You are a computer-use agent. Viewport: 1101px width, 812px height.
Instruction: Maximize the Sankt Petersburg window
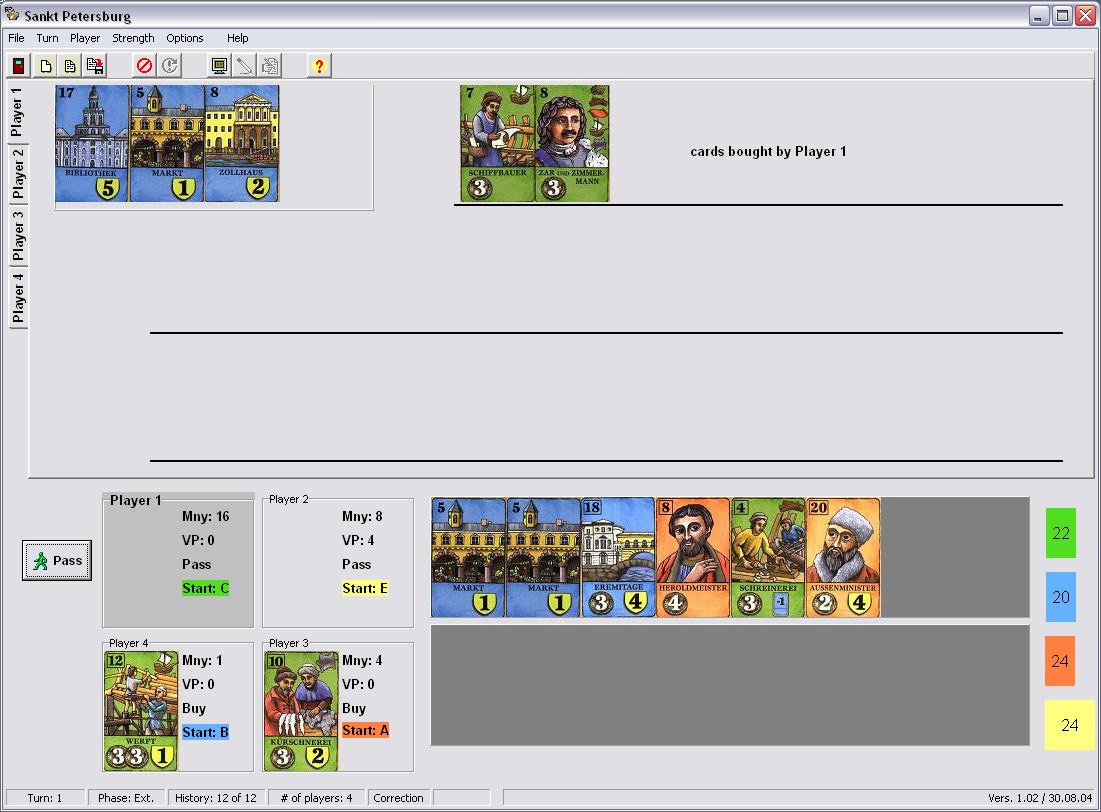point(1062,15)
